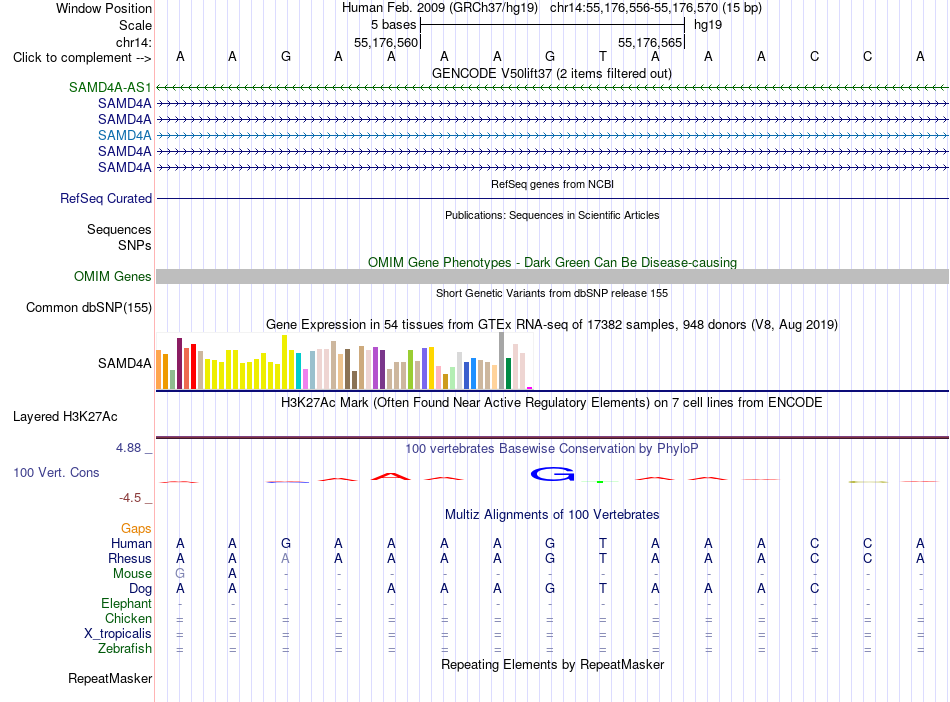Click the gray G base in Mouse row

click(180, 573)
